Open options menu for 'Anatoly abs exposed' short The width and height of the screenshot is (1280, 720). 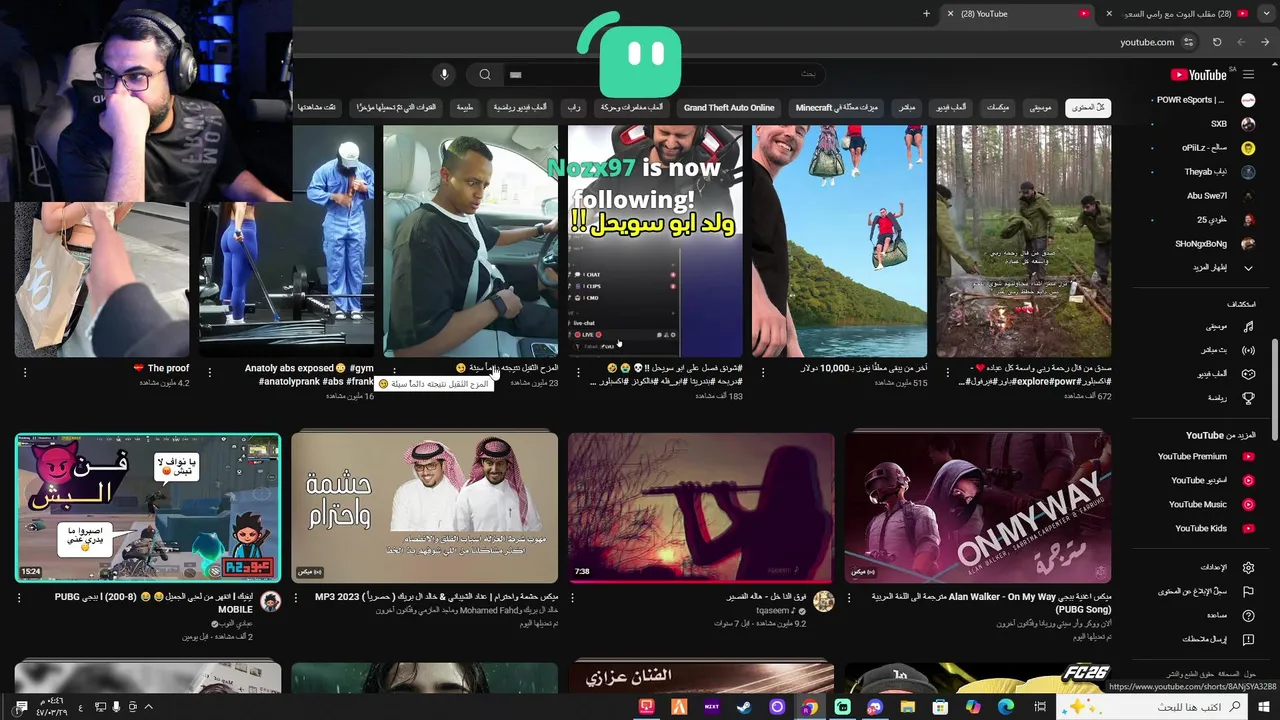click(209, 372)
